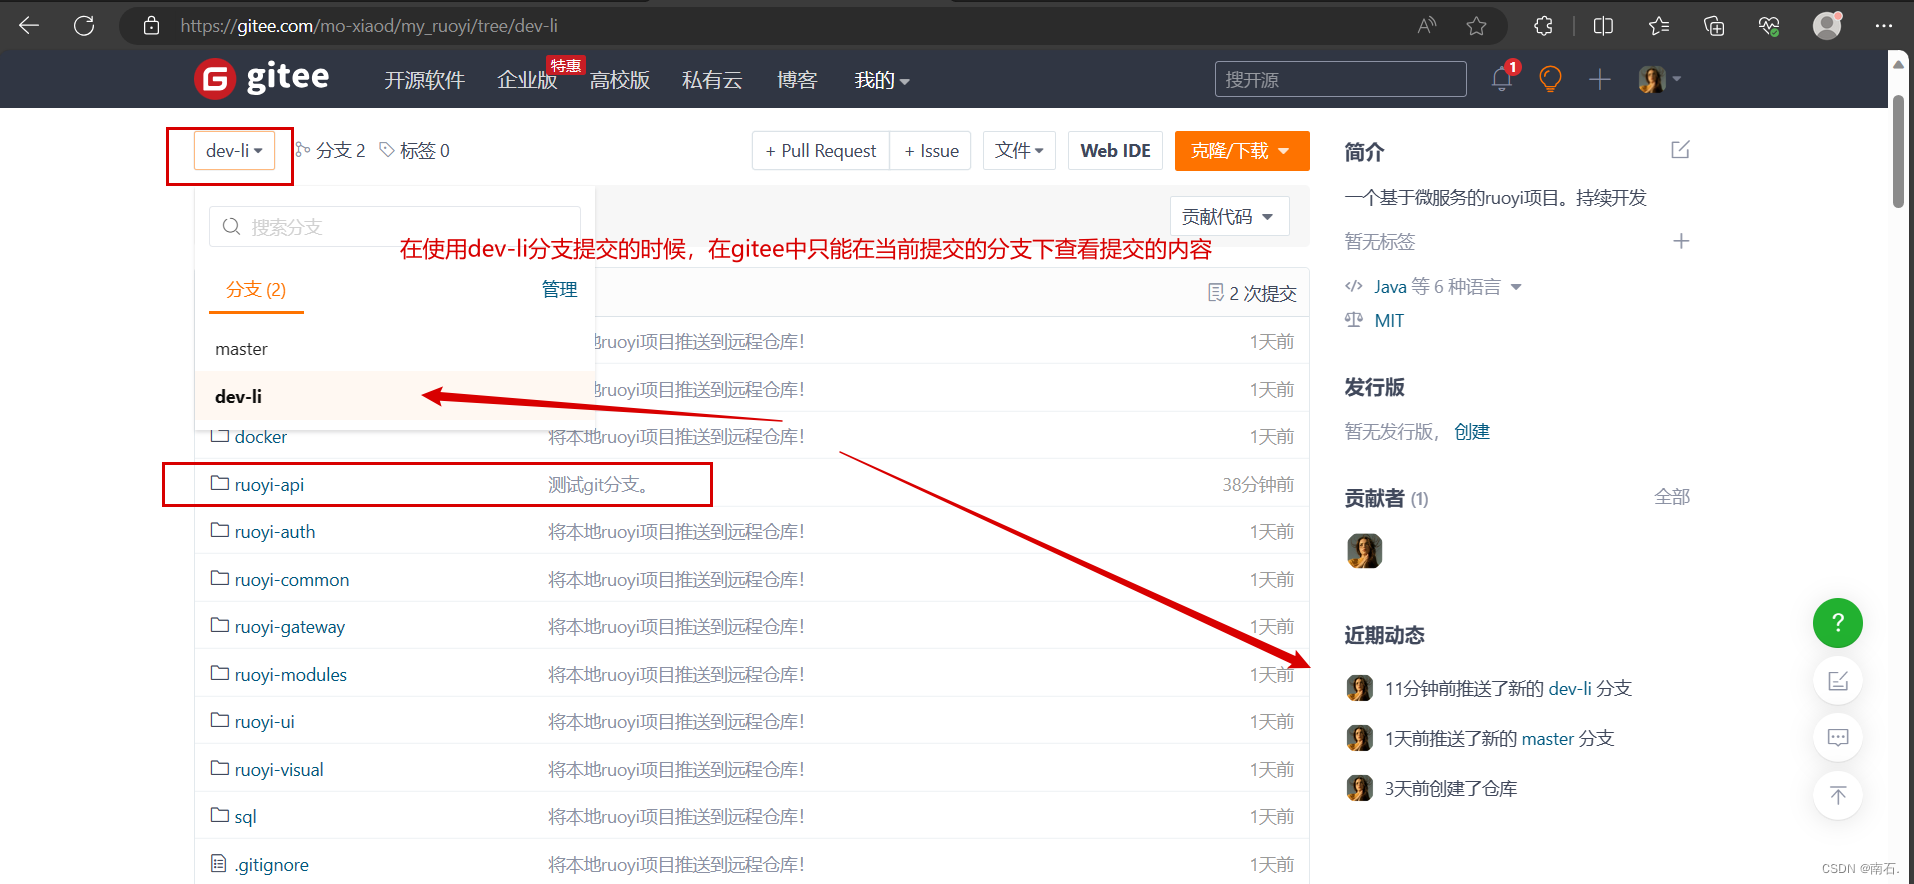Open 私有云 in the navigation

tap(712, 80)
